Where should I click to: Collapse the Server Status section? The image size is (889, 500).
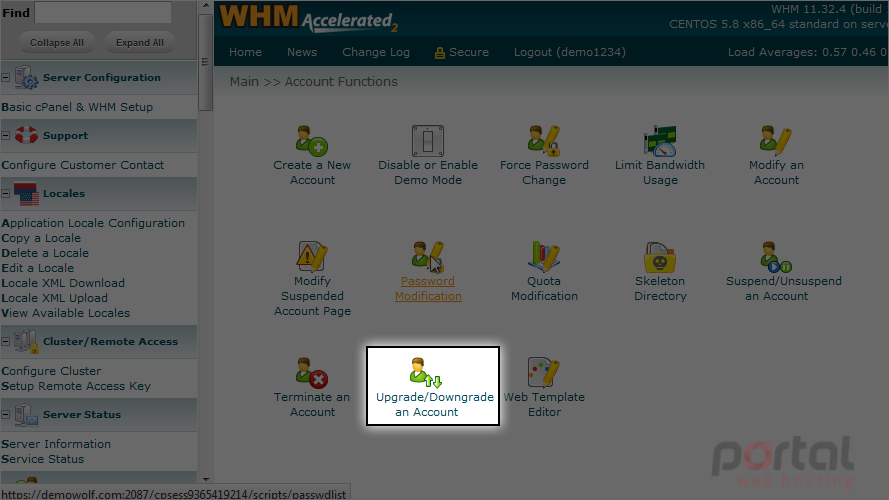(x=6, y=414)
